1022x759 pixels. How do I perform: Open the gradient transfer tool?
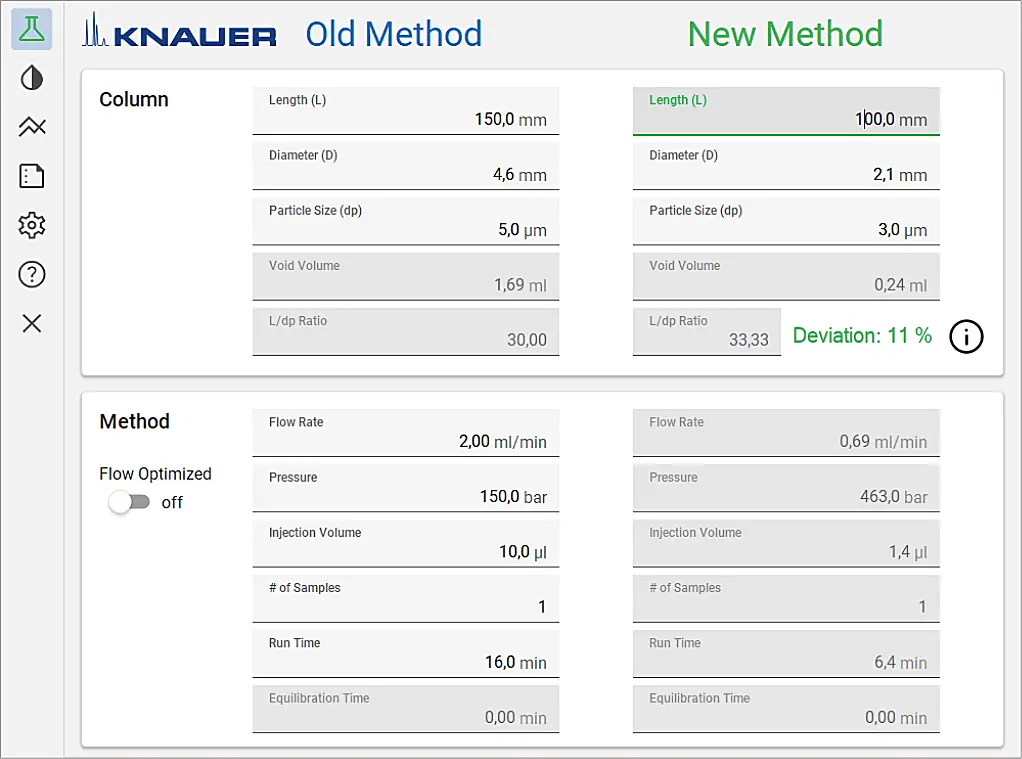30,78
